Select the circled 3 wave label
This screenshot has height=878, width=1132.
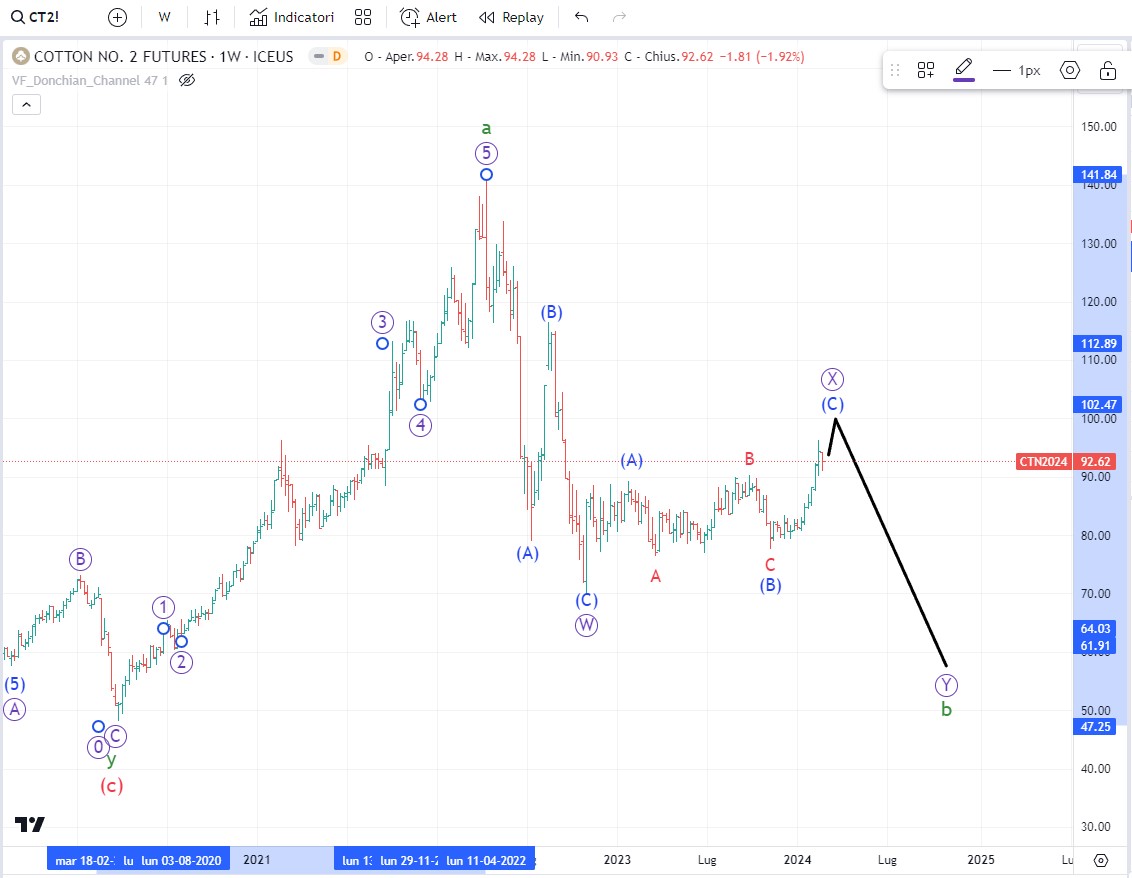click(383, 322)
